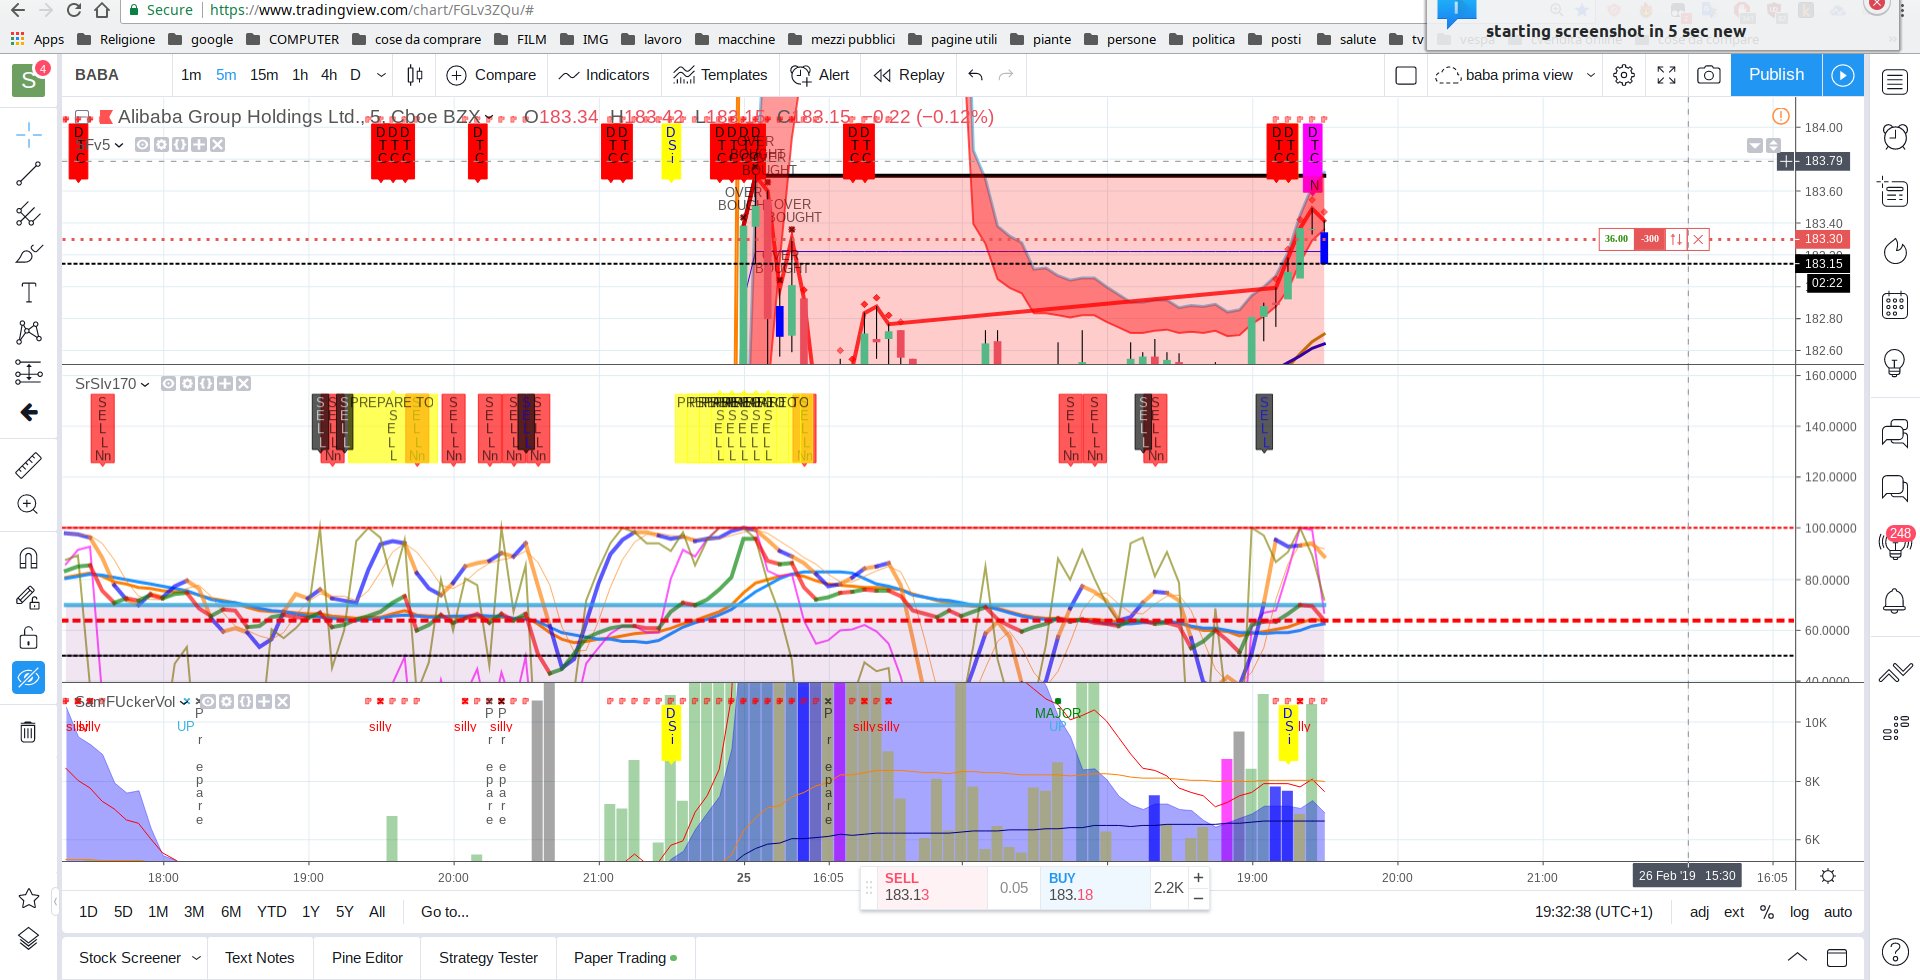Open the watchlist panel icon
This screenshot has height=980, width=1920.
pos(1895,82)
